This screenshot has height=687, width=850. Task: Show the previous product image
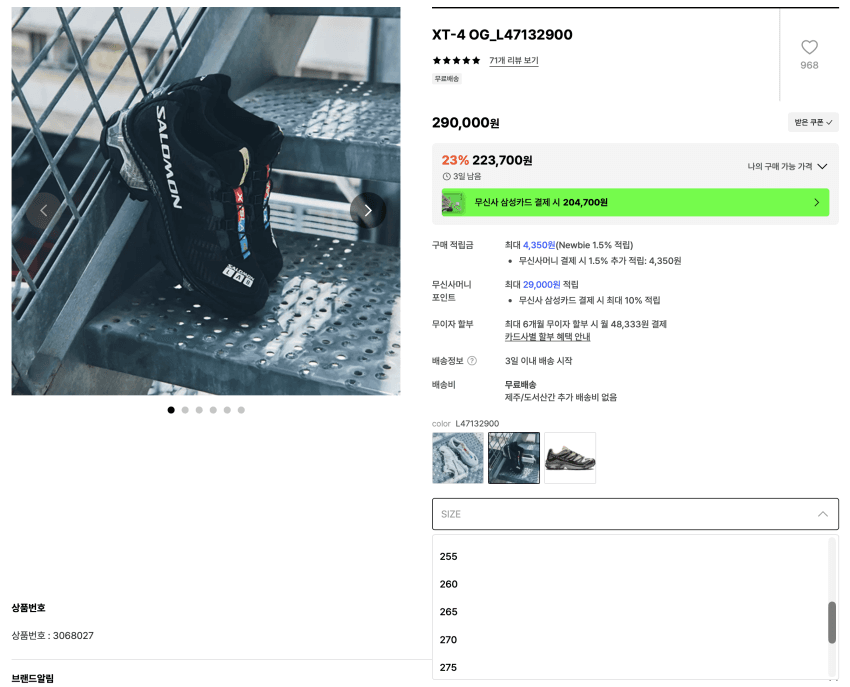pos(44,210)
